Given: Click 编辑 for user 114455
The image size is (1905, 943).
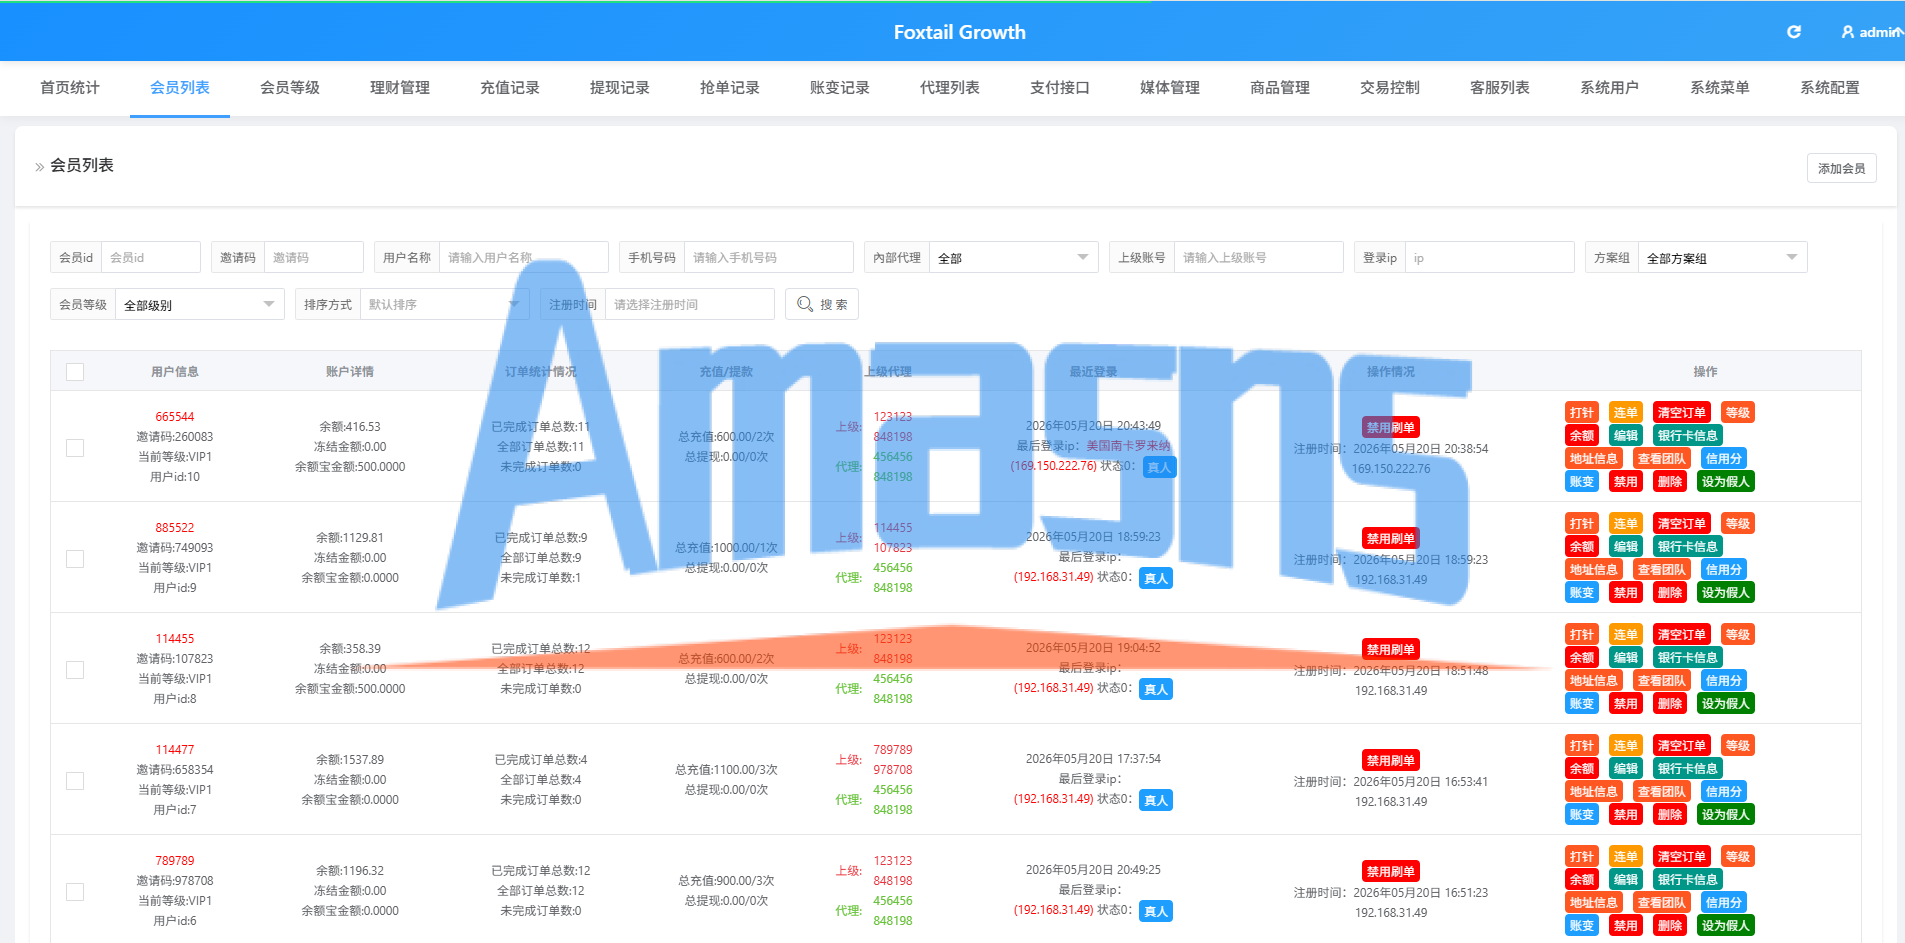Looking at the screenshot, I should pyautogui.click(x=1626, y=658).
